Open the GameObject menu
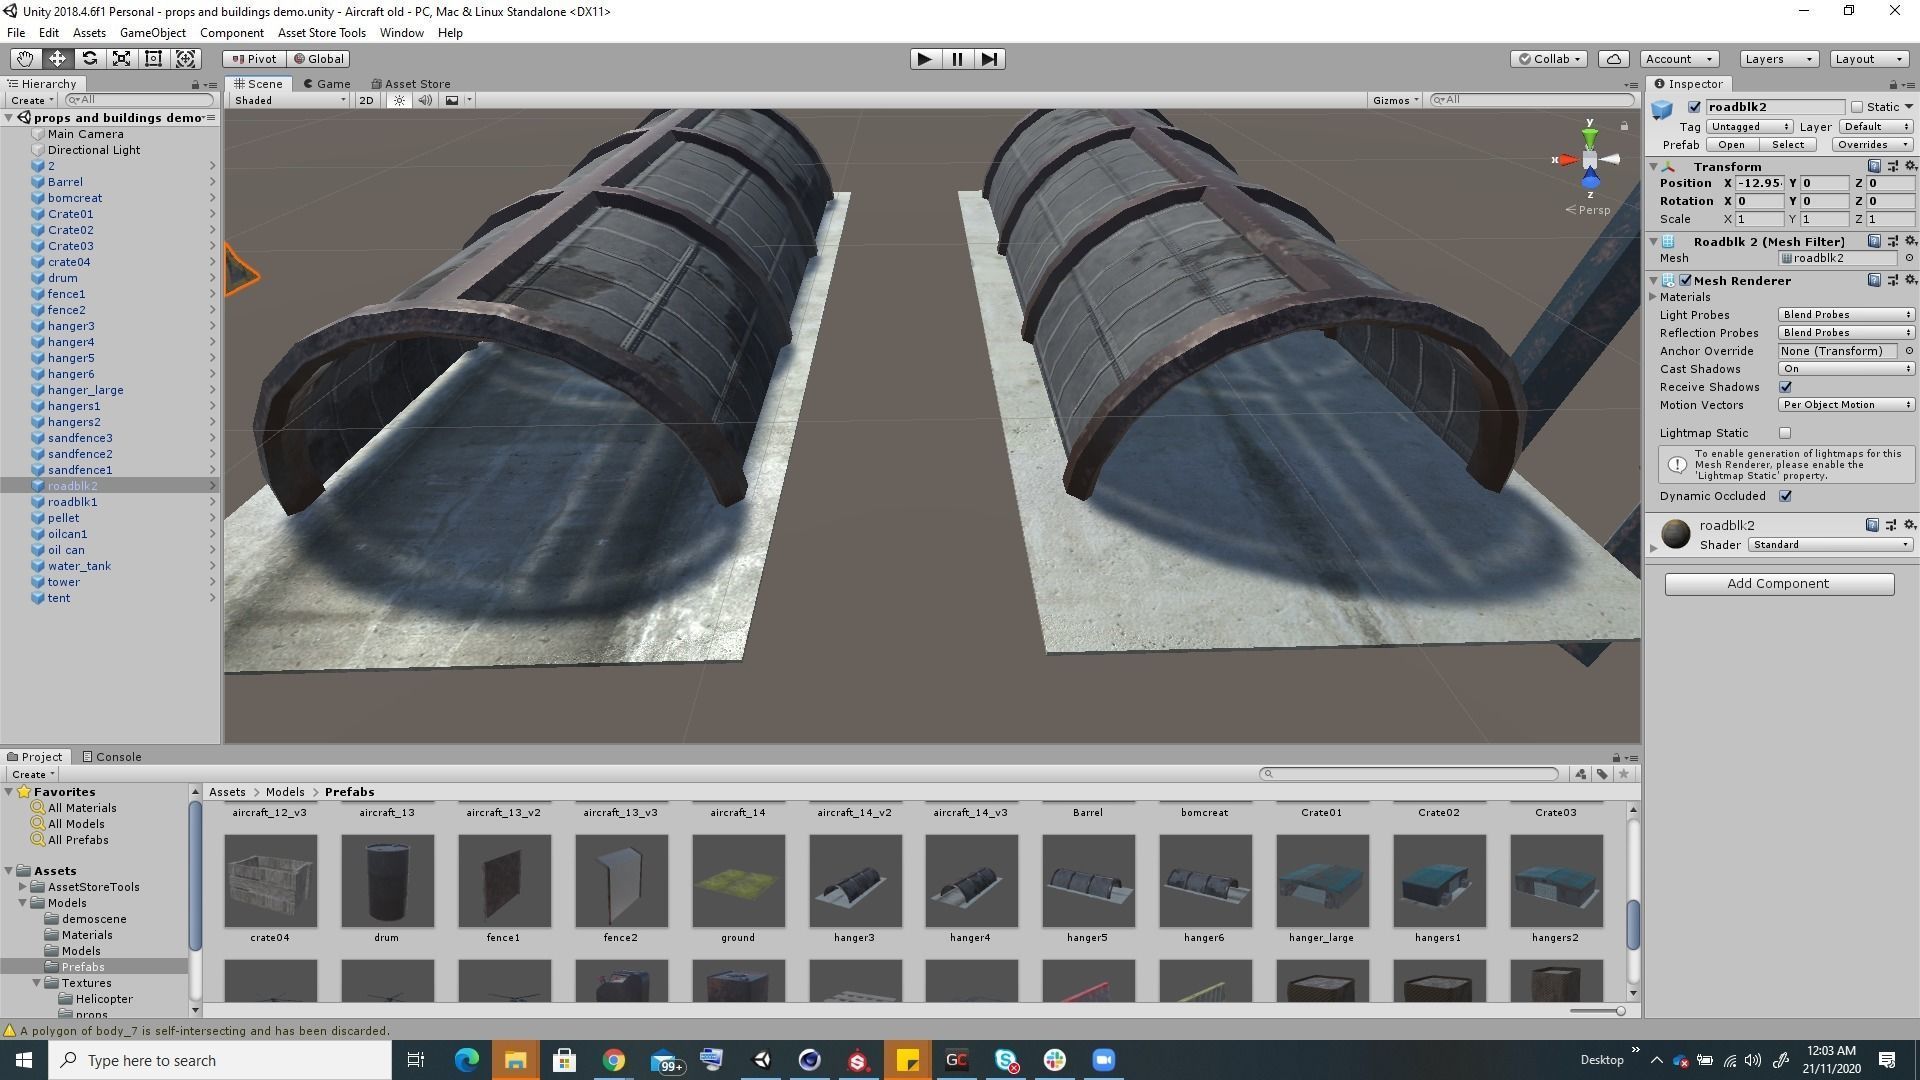The width and height of the screenshot is (1920, 1080). [152, 33]
